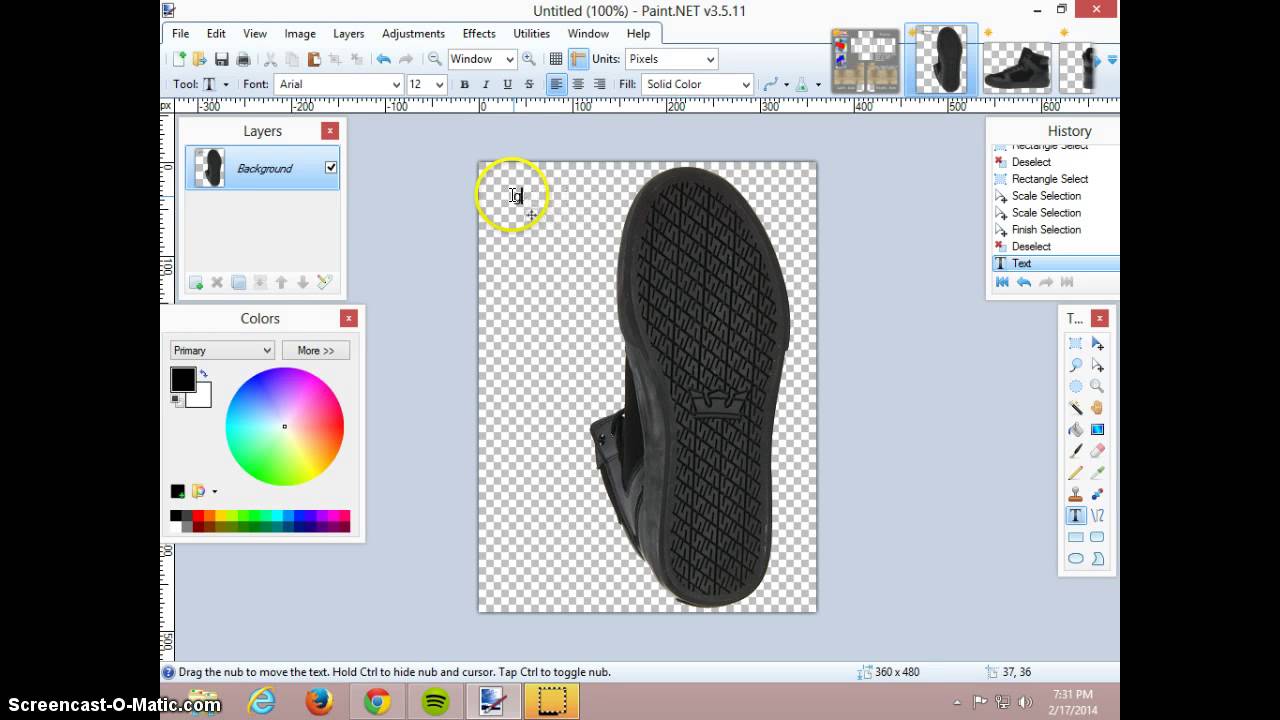The height and width of the screenshot is (720, 1280).
Task: Open the Units Pixels dropdown
Action: [x=671, y=59]
